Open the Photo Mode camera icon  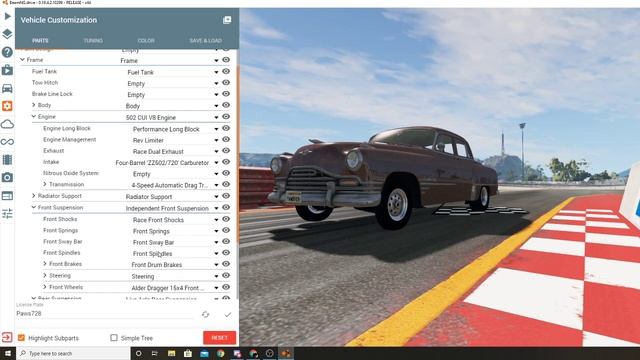point(7,178)
